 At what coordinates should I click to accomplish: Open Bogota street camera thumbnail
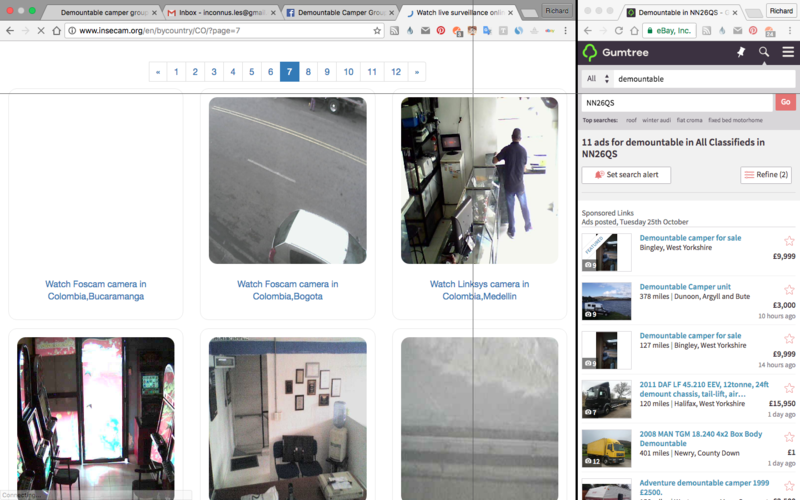pos(288,181)
